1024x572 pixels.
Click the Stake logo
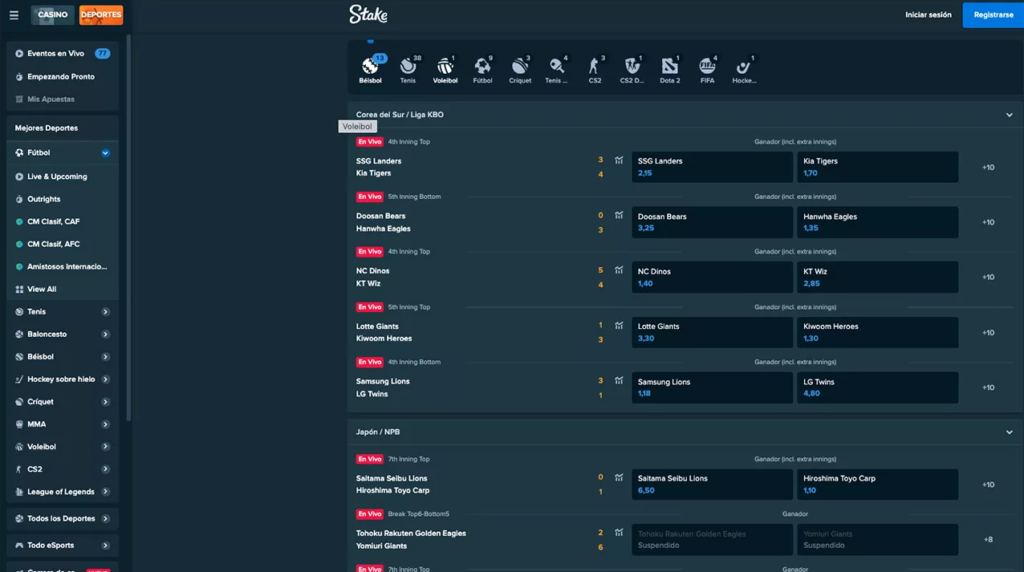click(x=368, y=14)
